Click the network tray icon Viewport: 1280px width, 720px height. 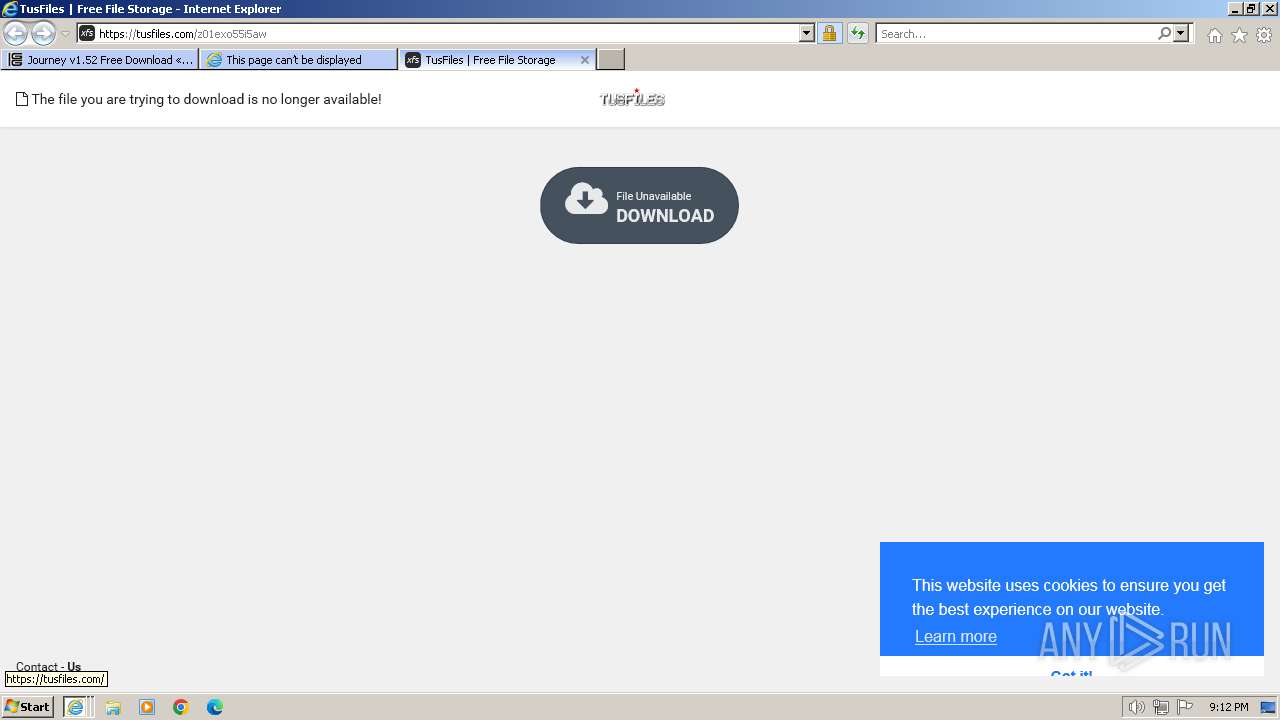pyautogui.click(x=1161, y=707)
